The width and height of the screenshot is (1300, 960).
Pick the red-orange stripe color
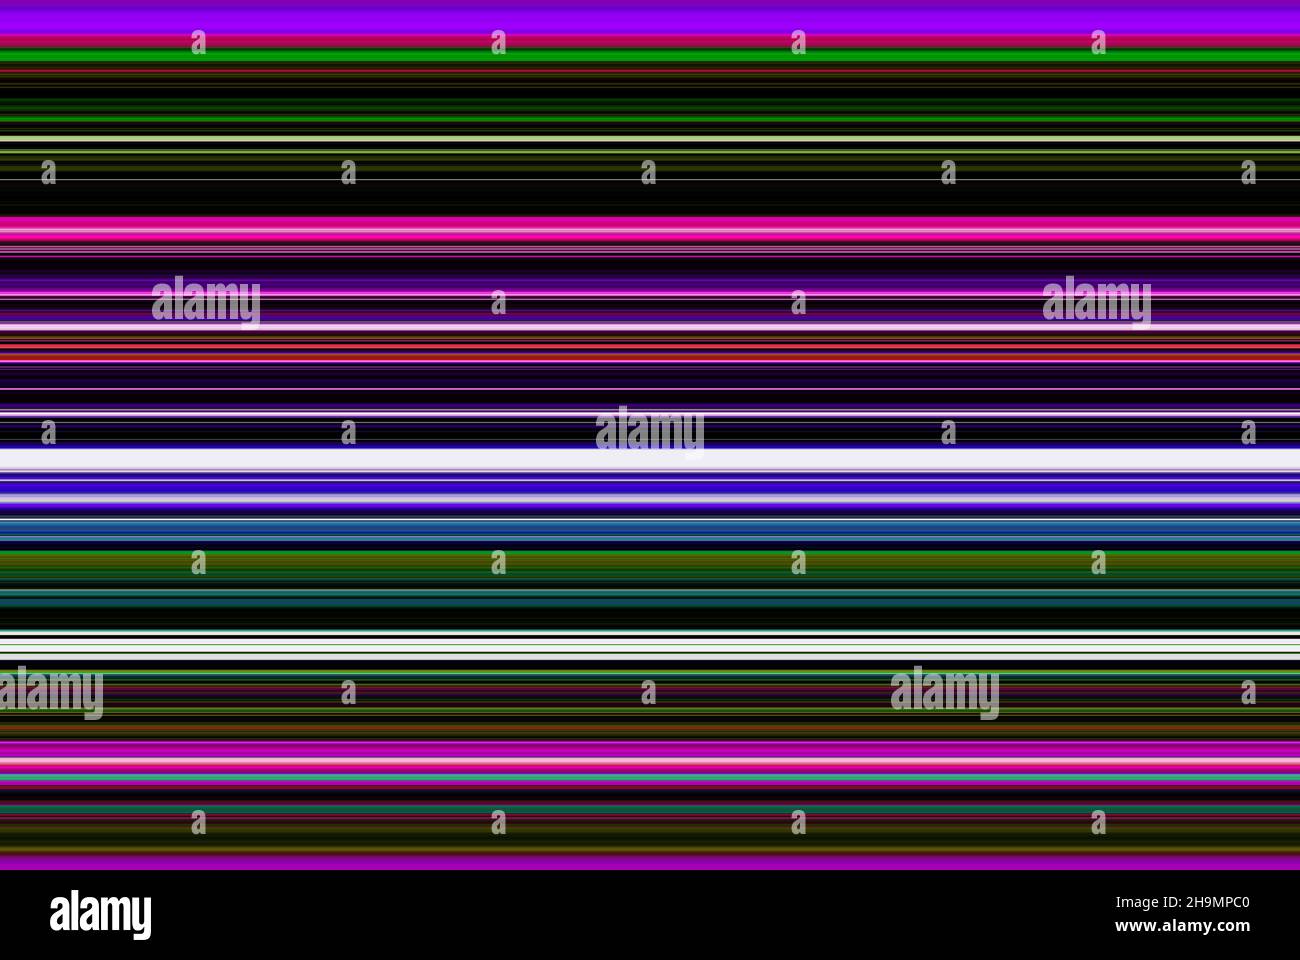coord(650,347)
